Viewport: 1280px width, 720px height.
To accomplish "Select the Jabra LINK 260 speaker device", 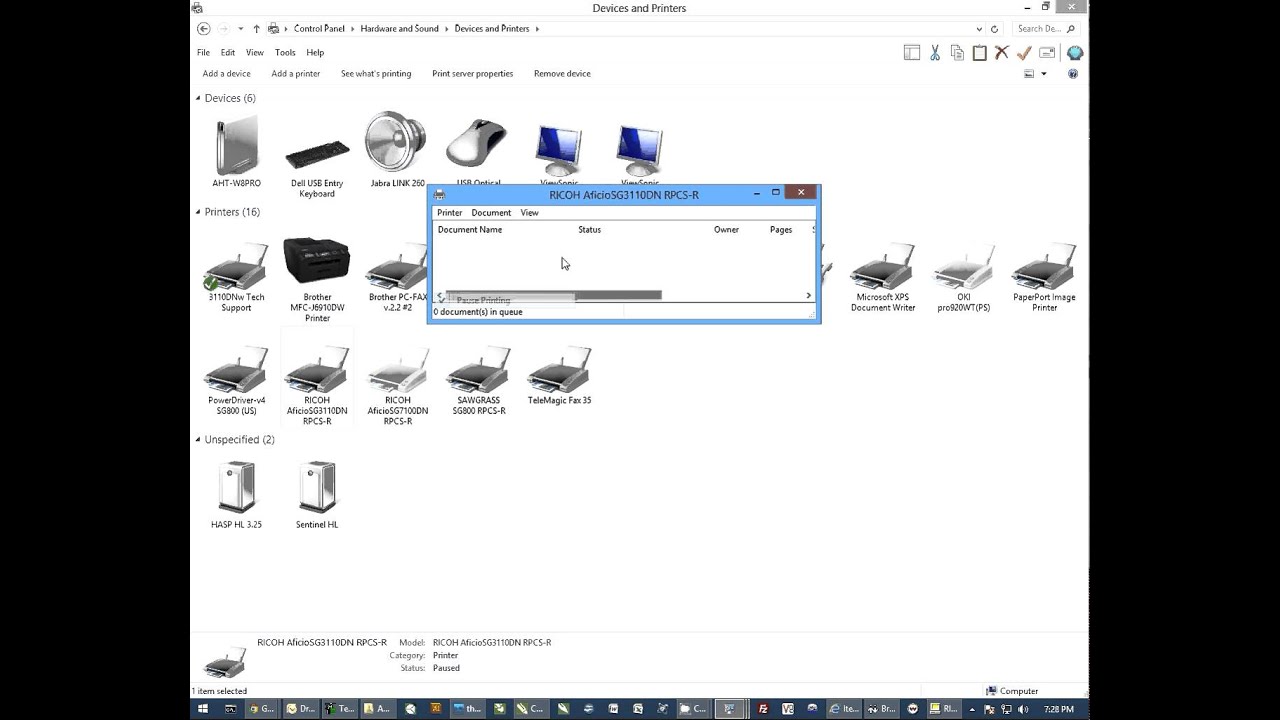I will (397, 150).
